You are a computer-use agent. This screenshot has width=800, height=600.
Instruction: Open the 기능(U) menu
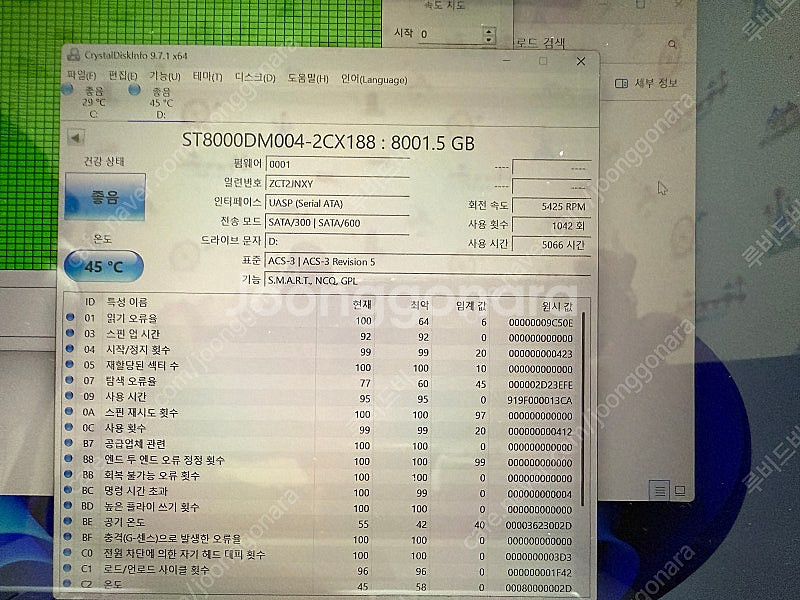[x=165, y=76]
